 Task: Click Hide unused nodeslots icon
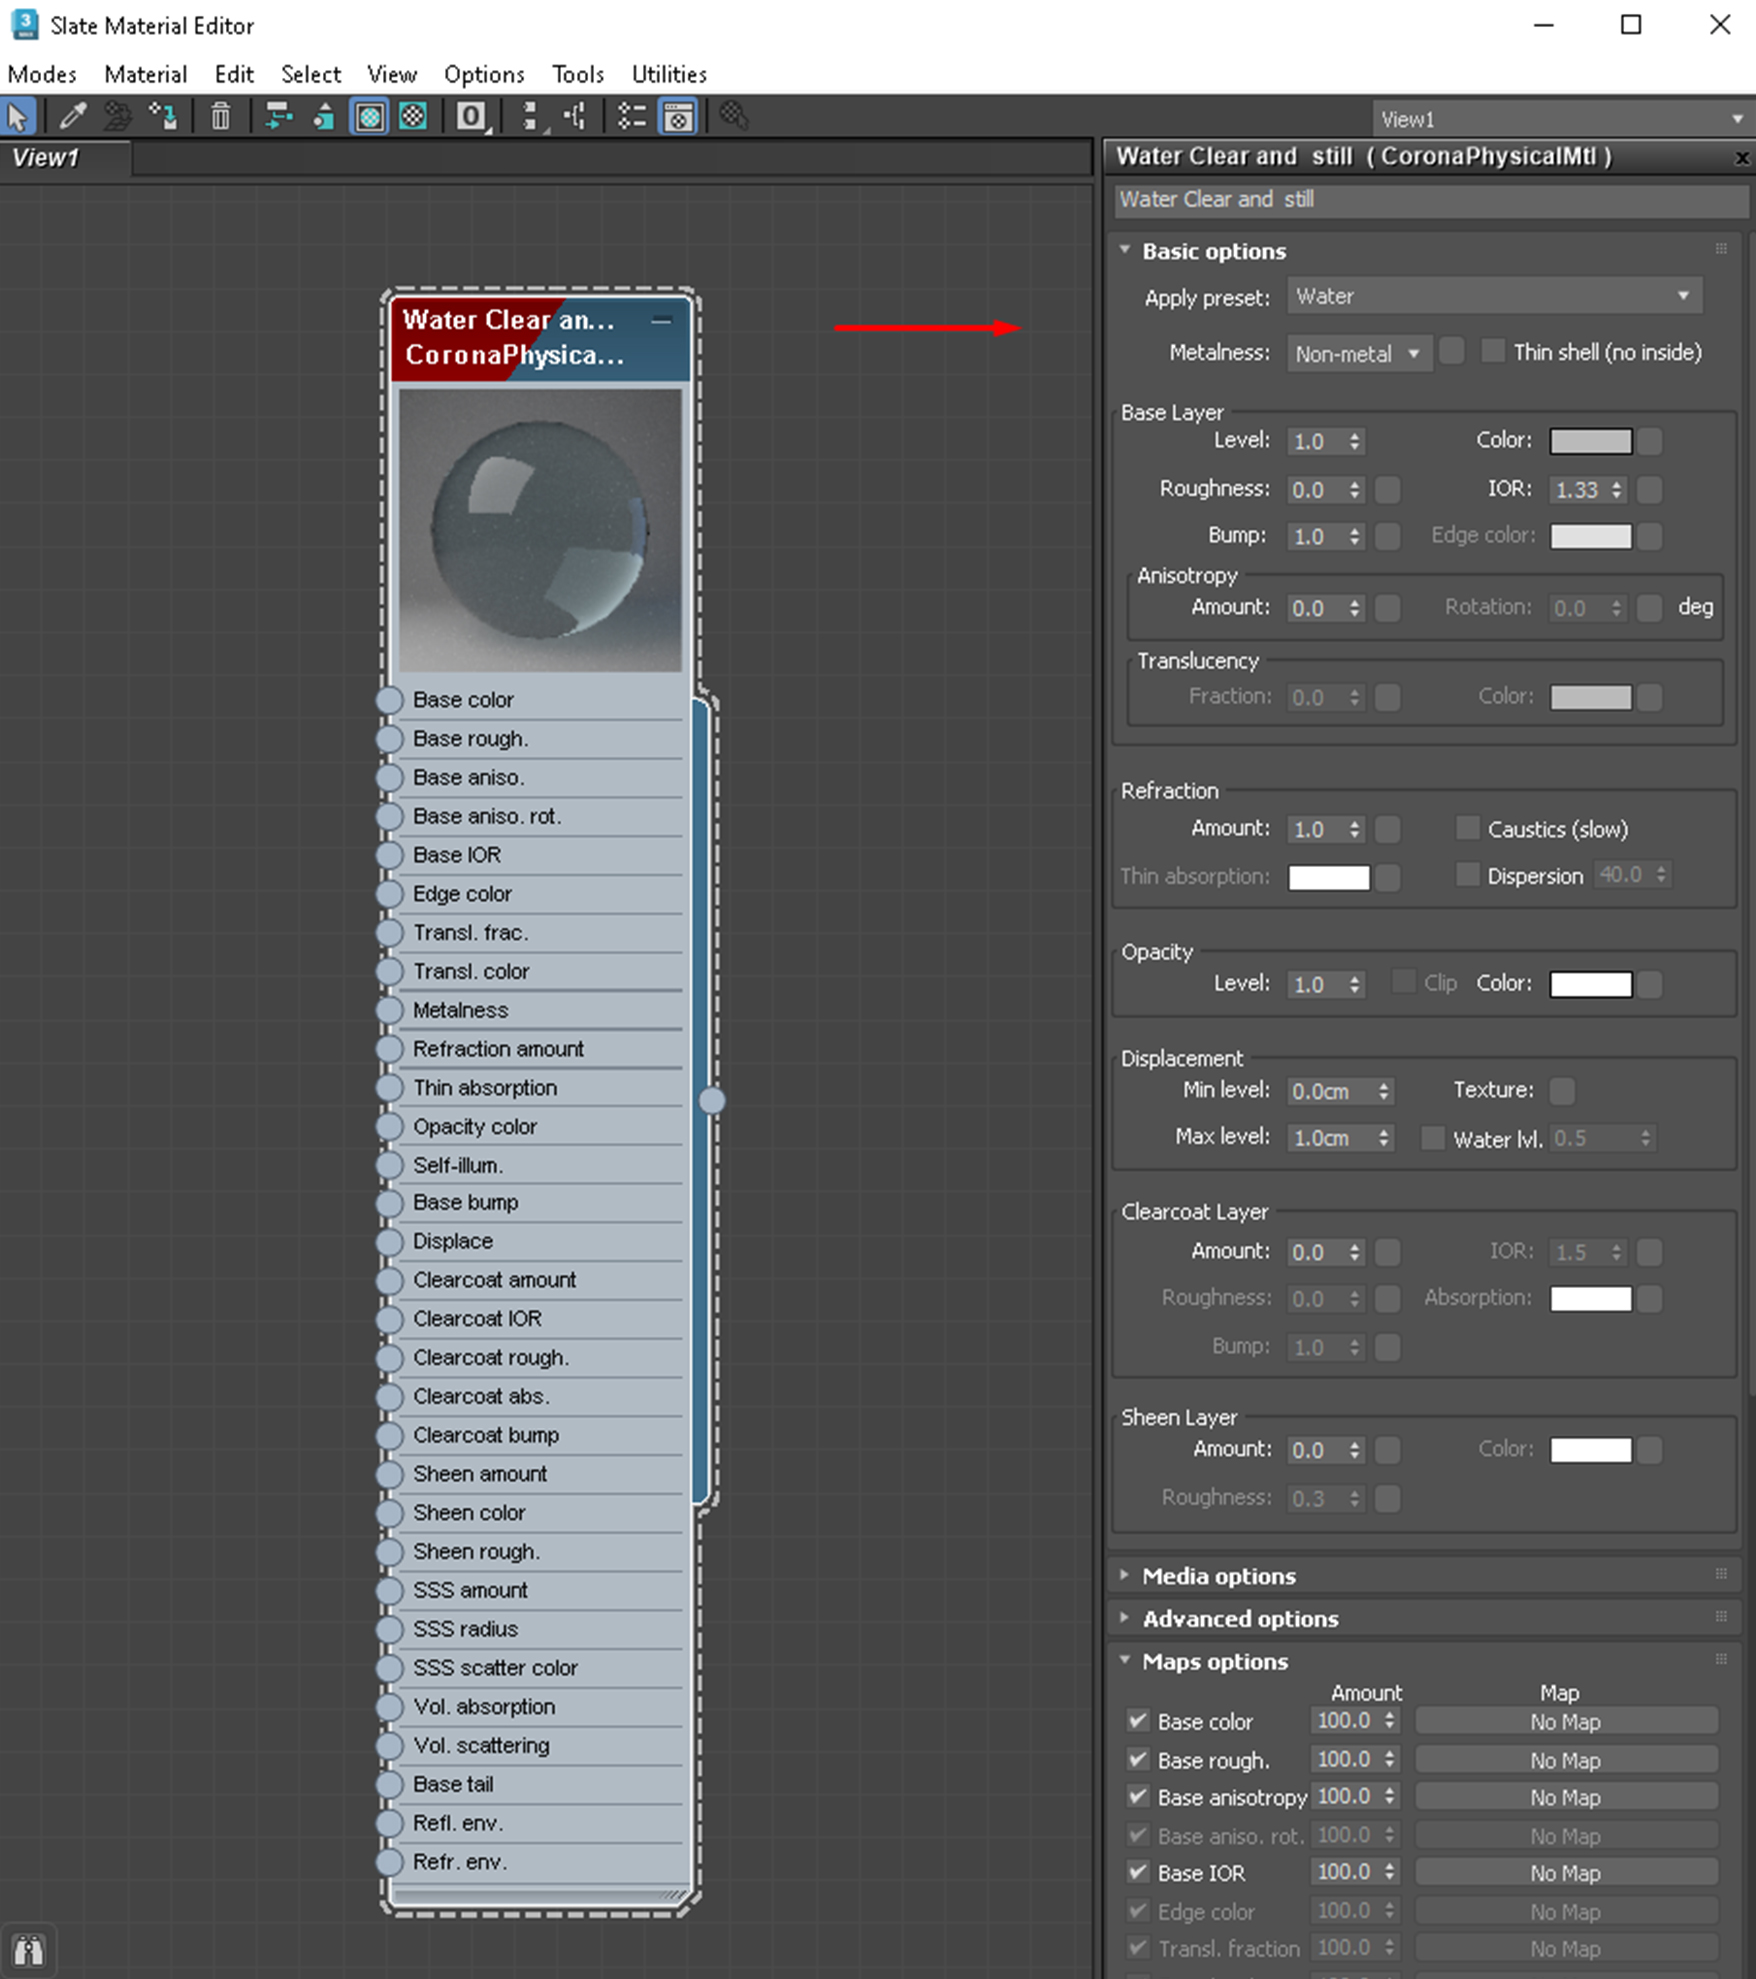322,117
